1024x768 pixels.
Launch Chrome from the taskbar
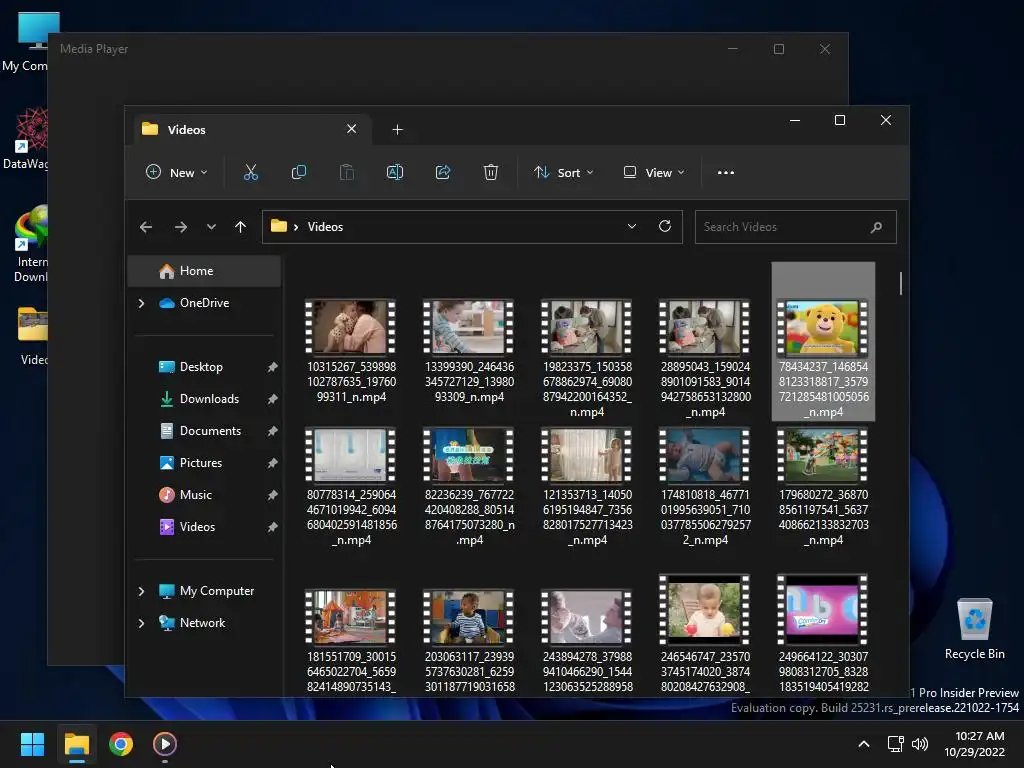point(121,744)
